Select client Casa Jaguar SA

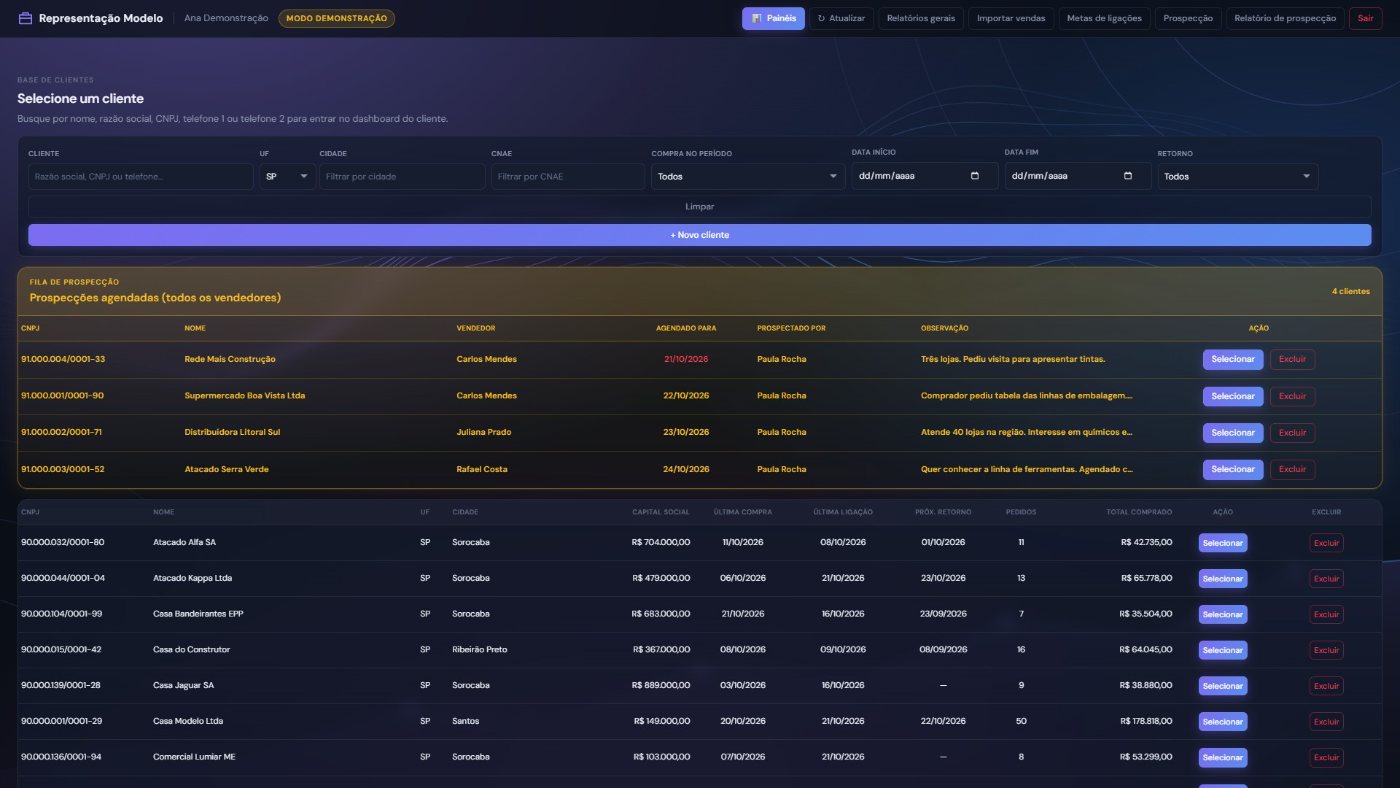(x=1223, y=686)
